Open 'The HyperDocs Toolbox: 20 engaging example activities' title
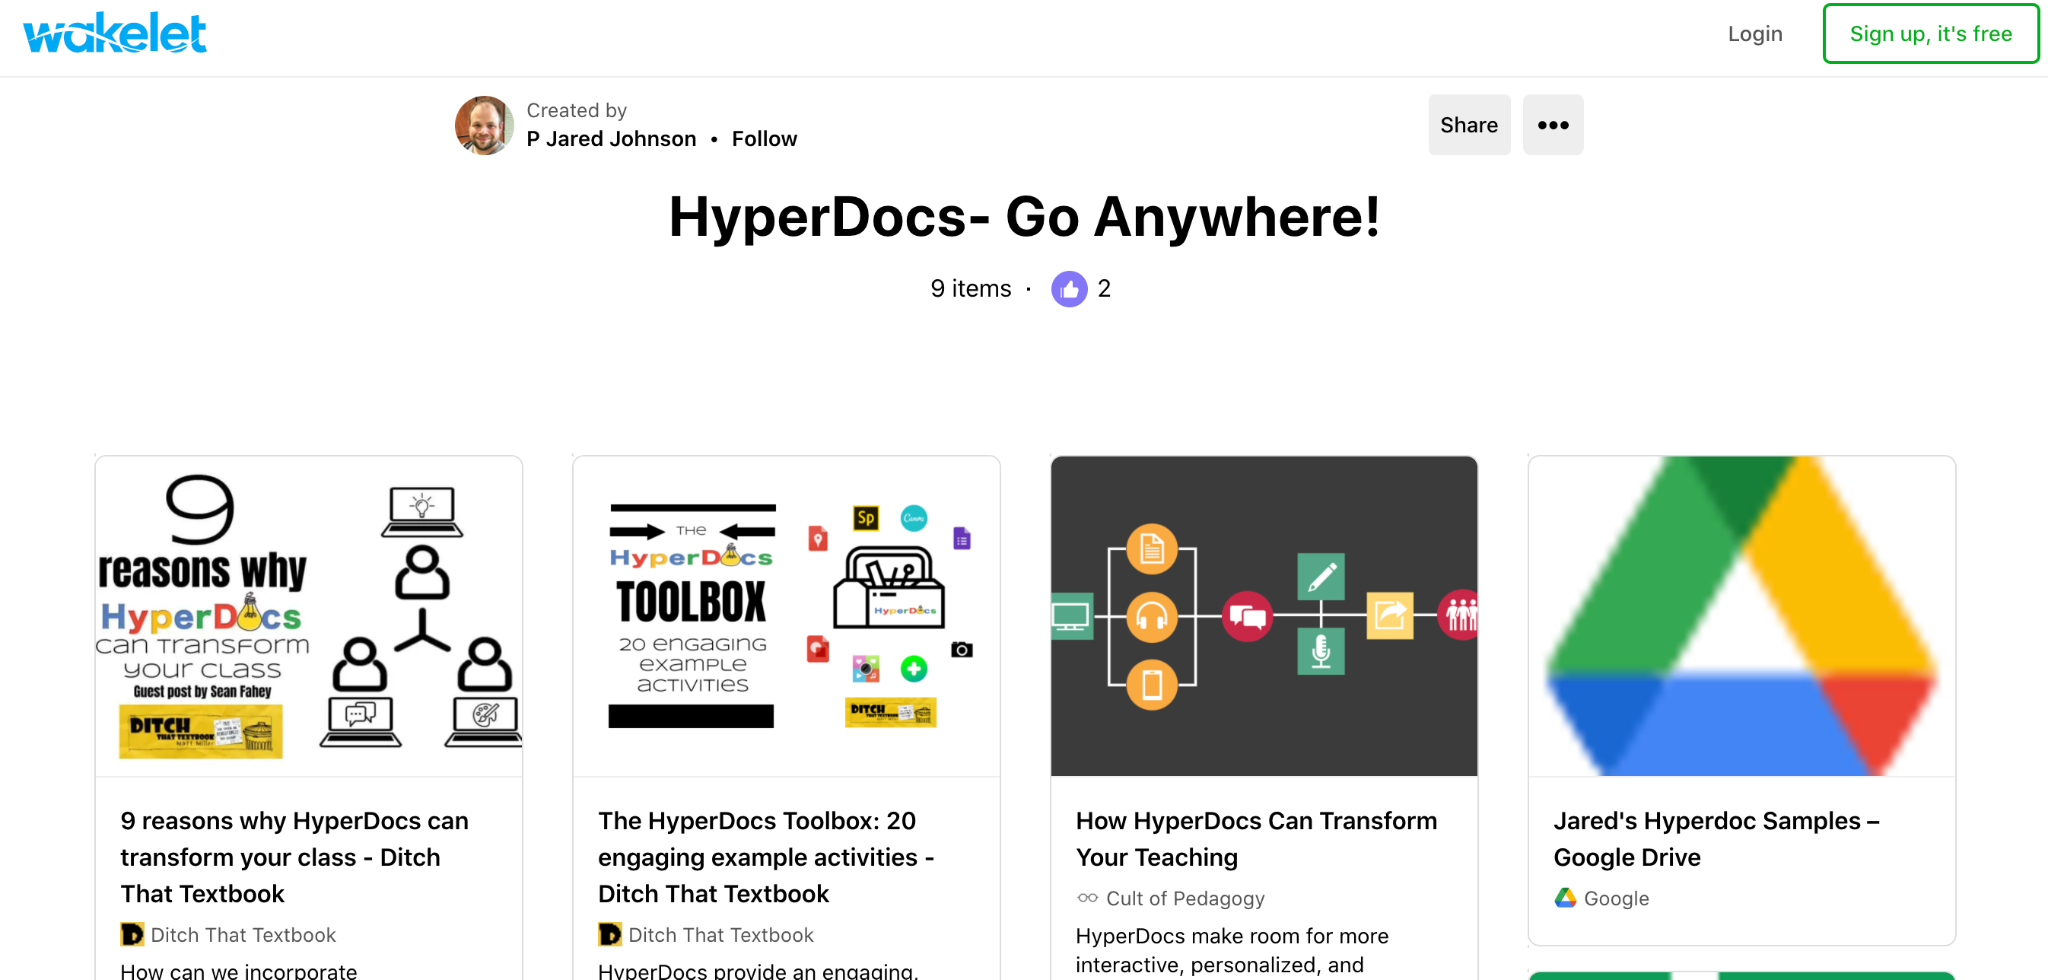Image resolution: width=2048 pixels, height=980 pixels. tap(766, 857)
